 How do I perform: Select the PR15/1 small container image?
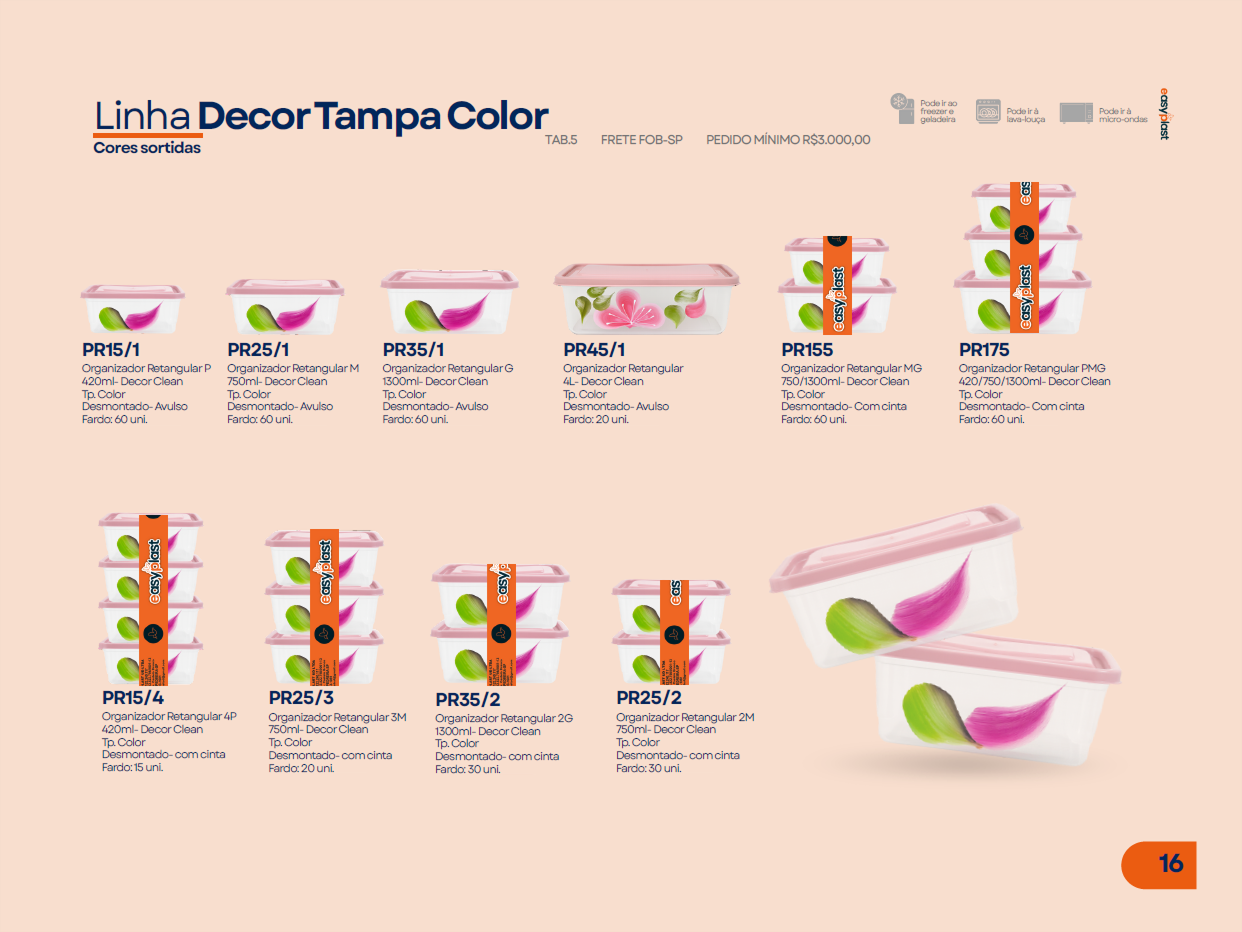pyautogui.click(x=132, y=309)
